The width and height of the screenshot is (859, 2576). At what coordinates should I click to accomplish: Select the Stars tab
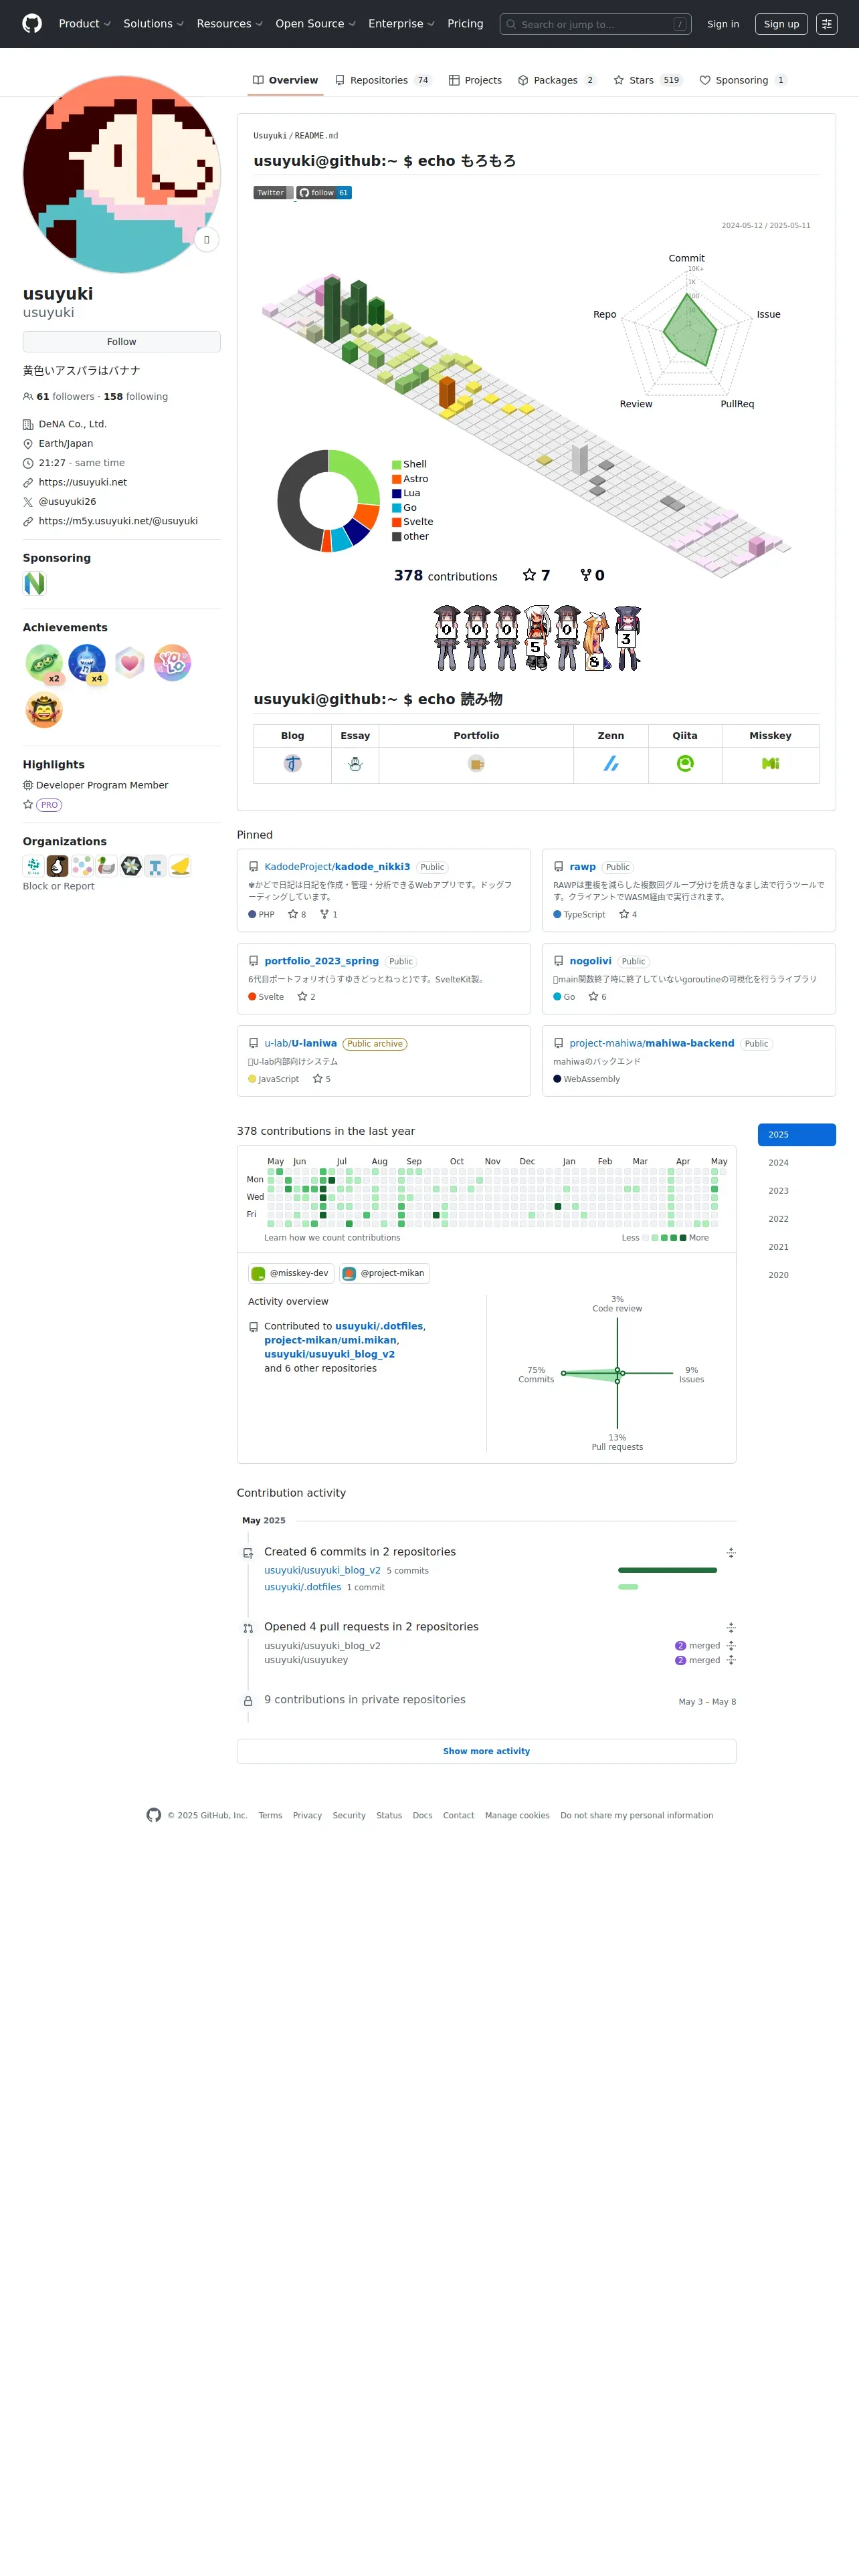[648, 80]
